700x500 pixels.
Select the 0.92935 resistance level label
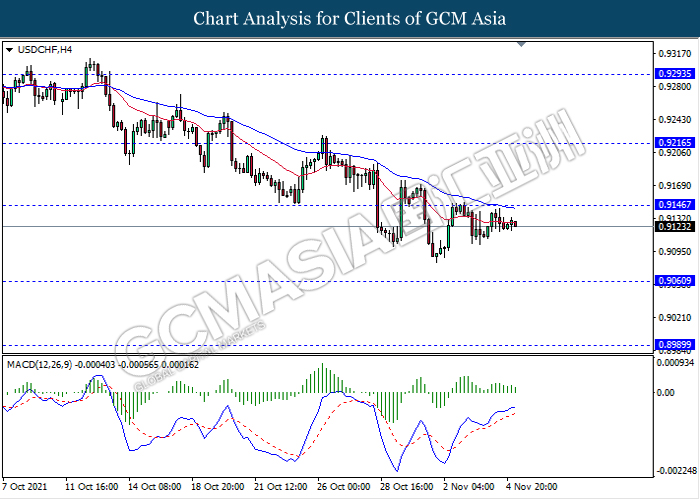[x=675, y=74]
